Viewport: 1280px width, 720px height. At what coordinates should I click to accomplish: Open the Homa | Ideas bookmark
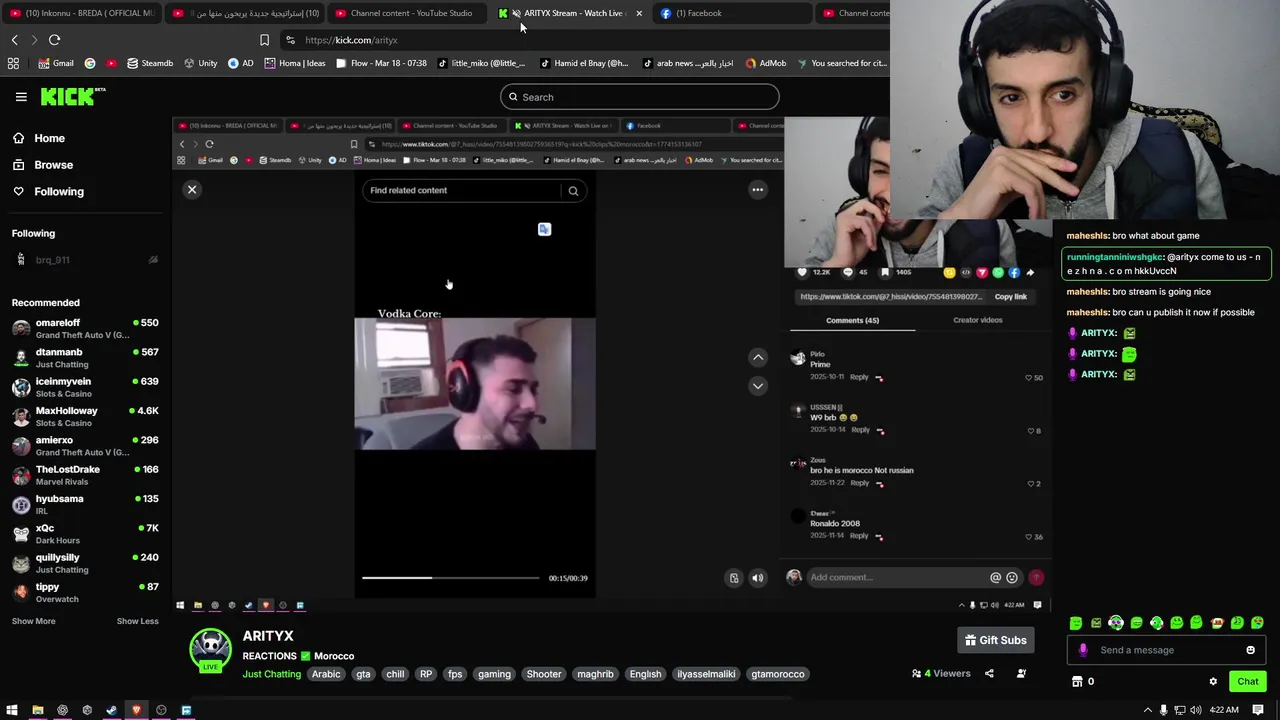point(294,63)
